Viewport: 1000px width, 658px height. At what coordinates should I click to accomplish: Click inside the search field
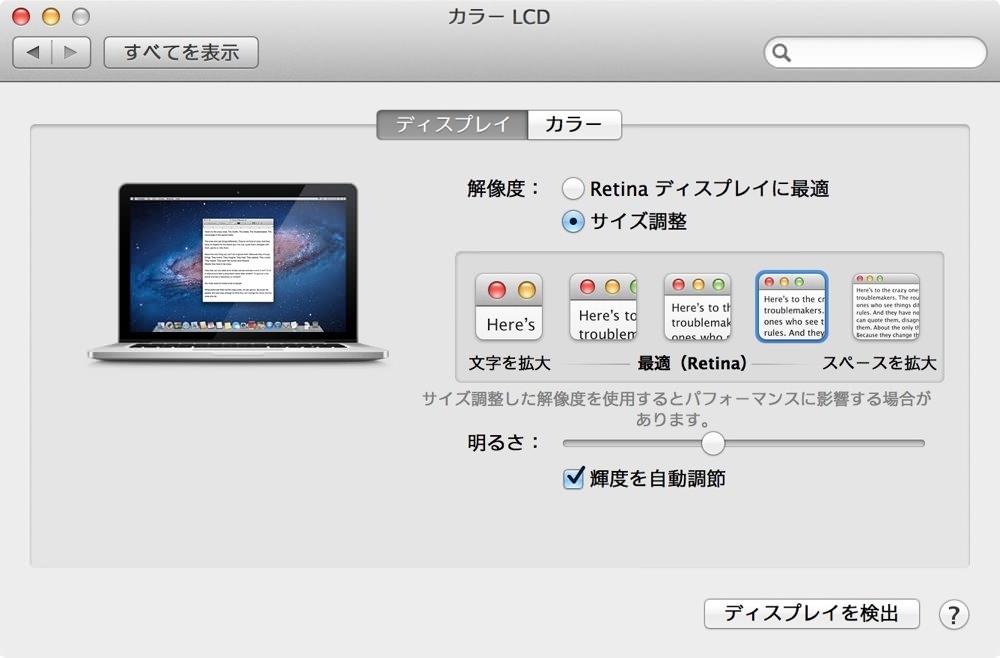[875, 52]
